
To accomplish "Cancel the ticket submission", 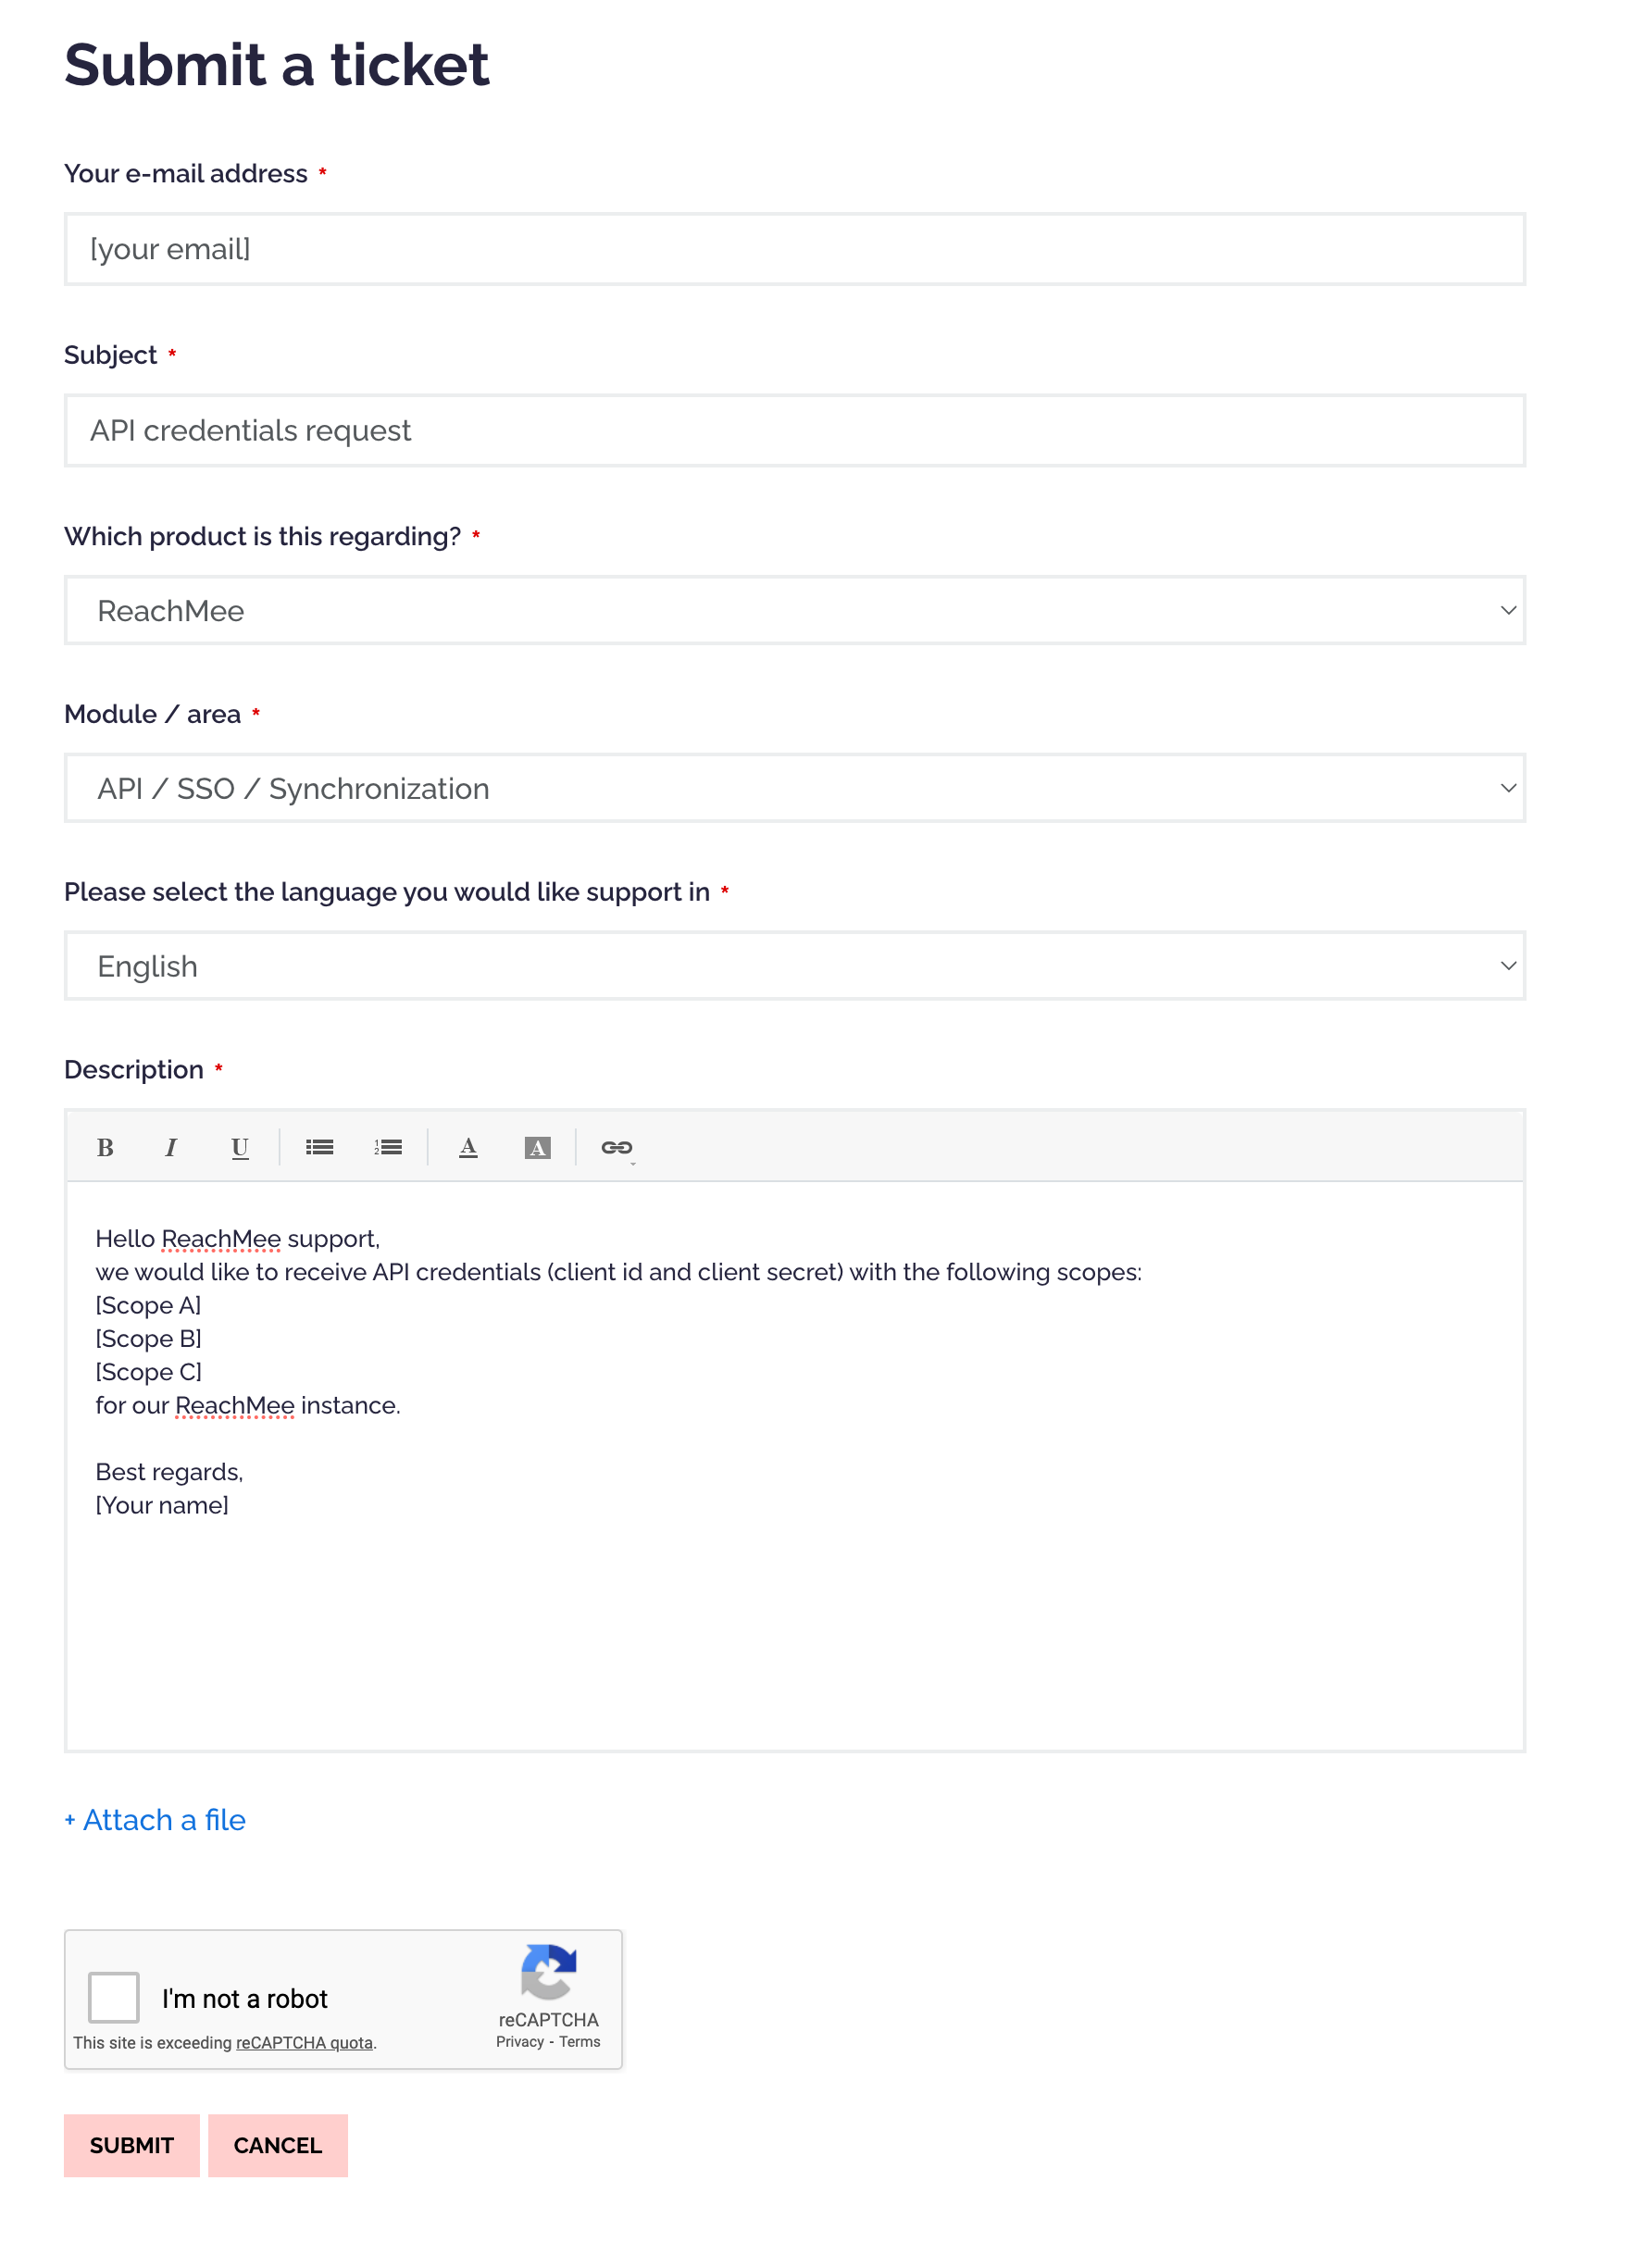I will pos(278,2145).
